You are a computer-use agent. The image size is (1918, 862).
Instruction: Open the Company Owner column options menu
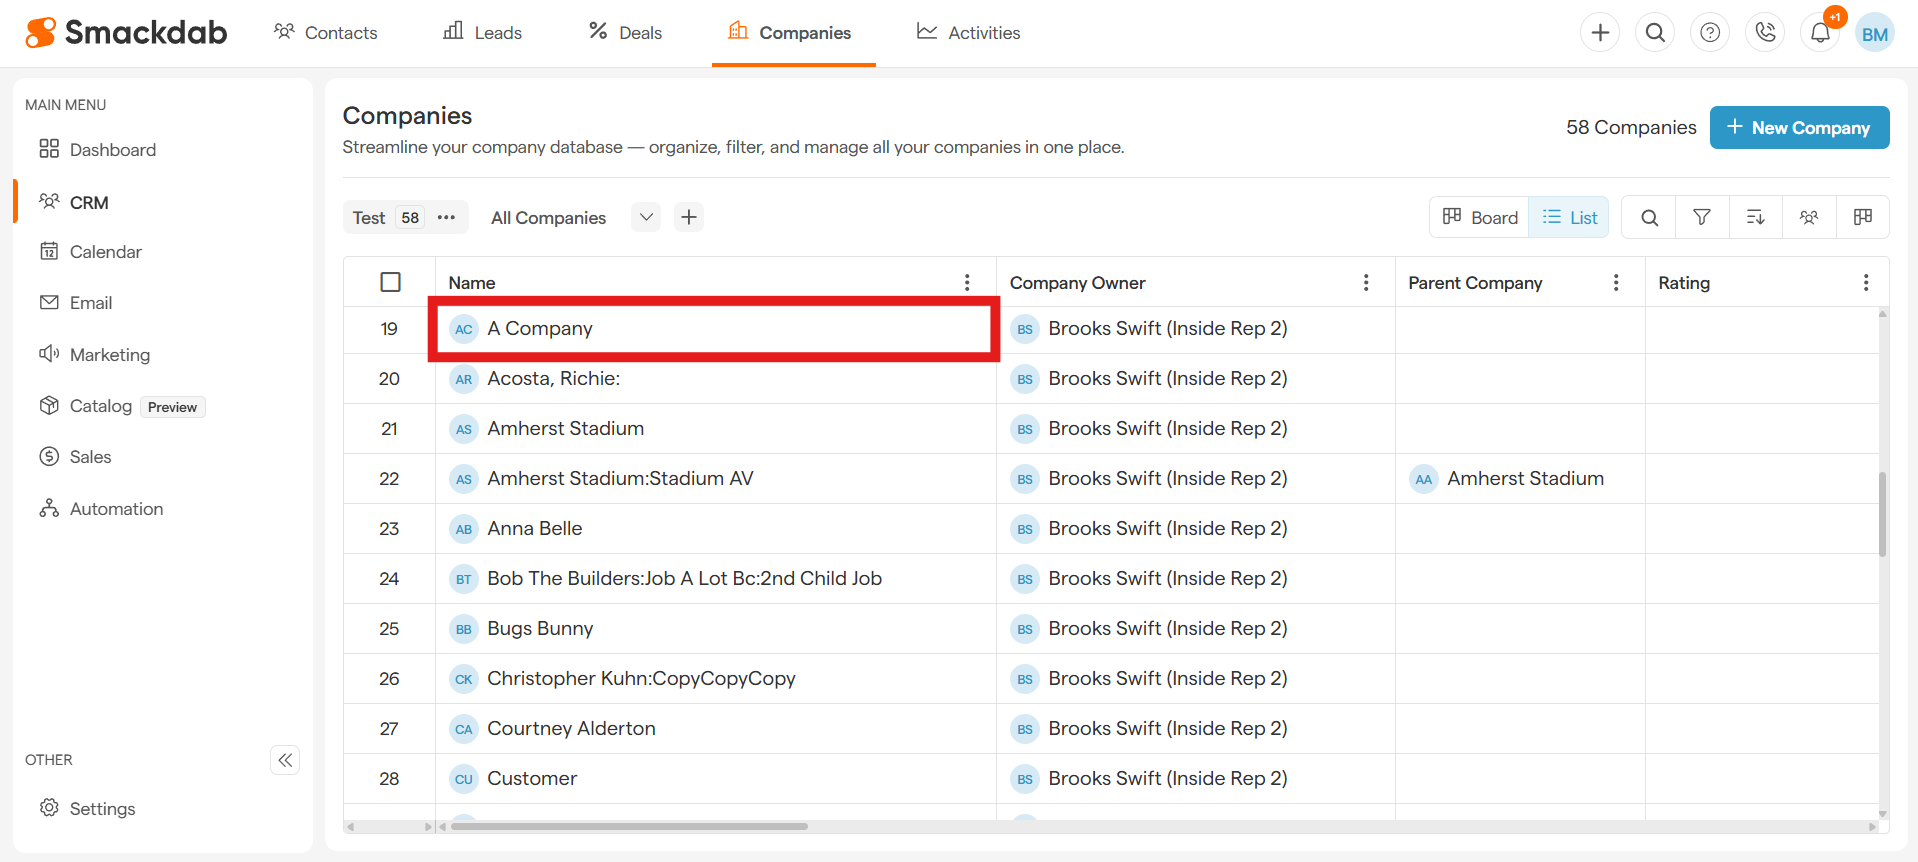[1366, 283]
